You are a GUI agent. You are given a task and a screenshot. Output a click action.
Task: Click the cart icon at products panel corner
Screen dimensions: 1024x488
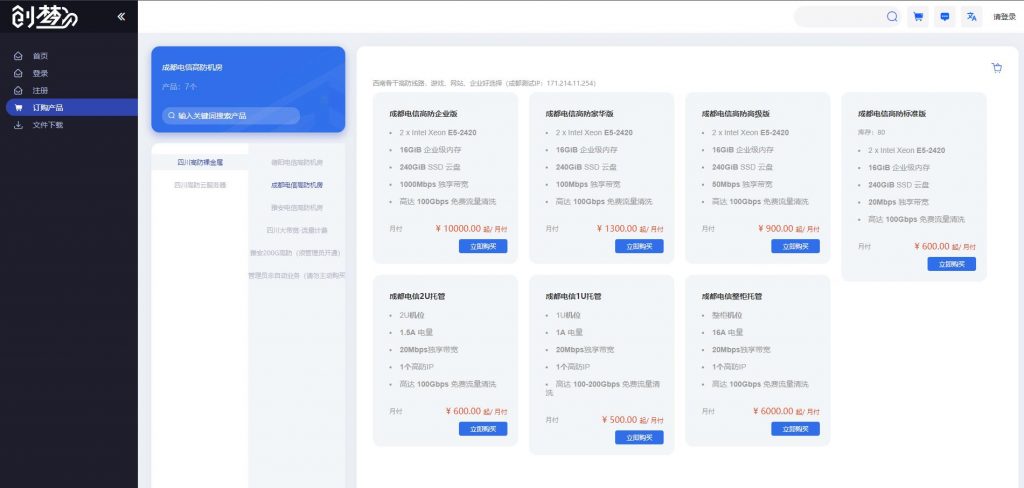pyautogui.click(x=997, y=68)
